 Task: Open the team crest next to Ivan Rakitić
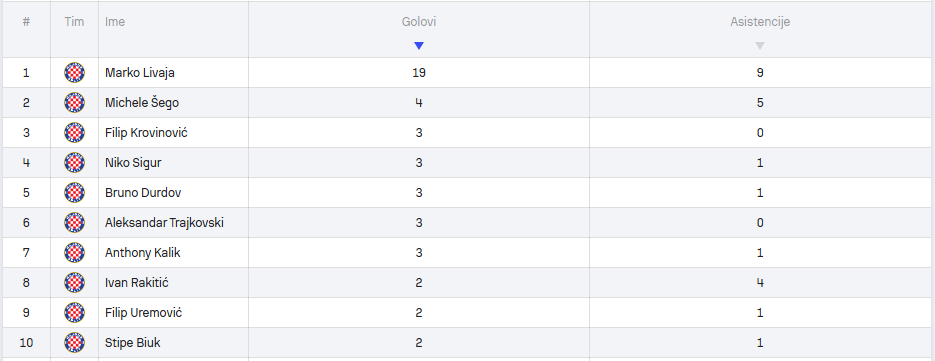click(75, 283)
